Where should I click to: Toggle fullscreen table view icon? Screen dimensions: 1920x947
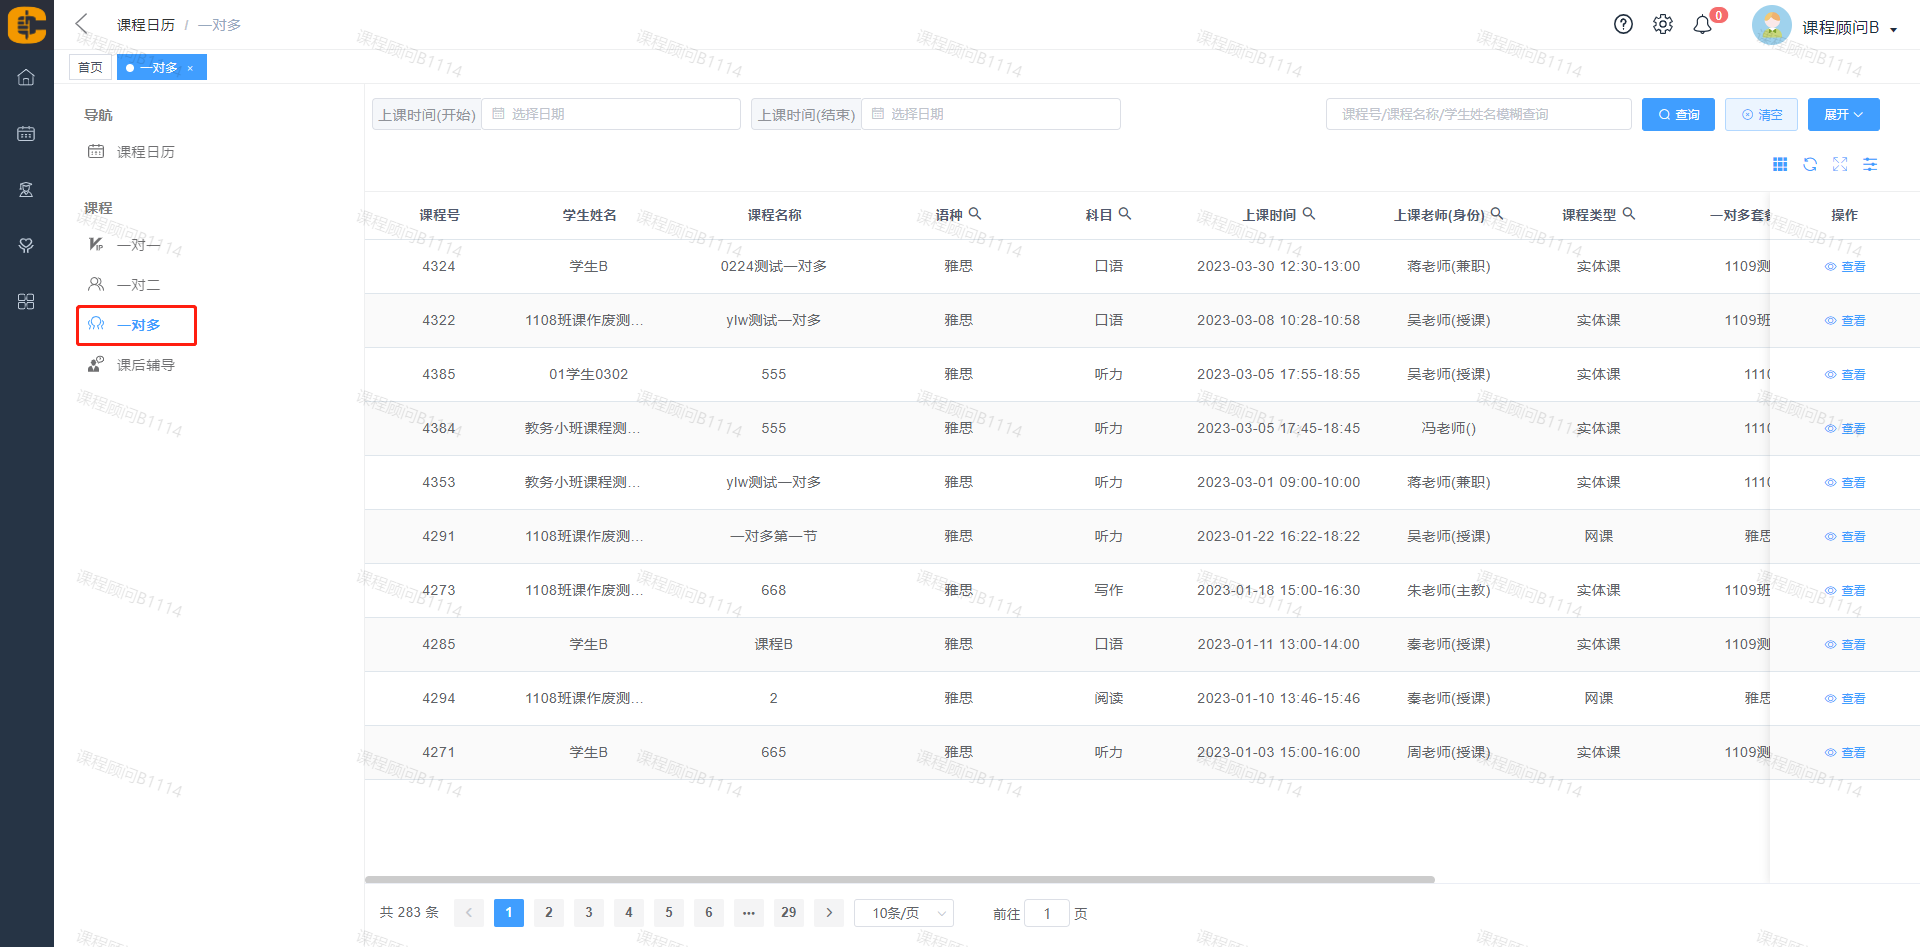1840,165
